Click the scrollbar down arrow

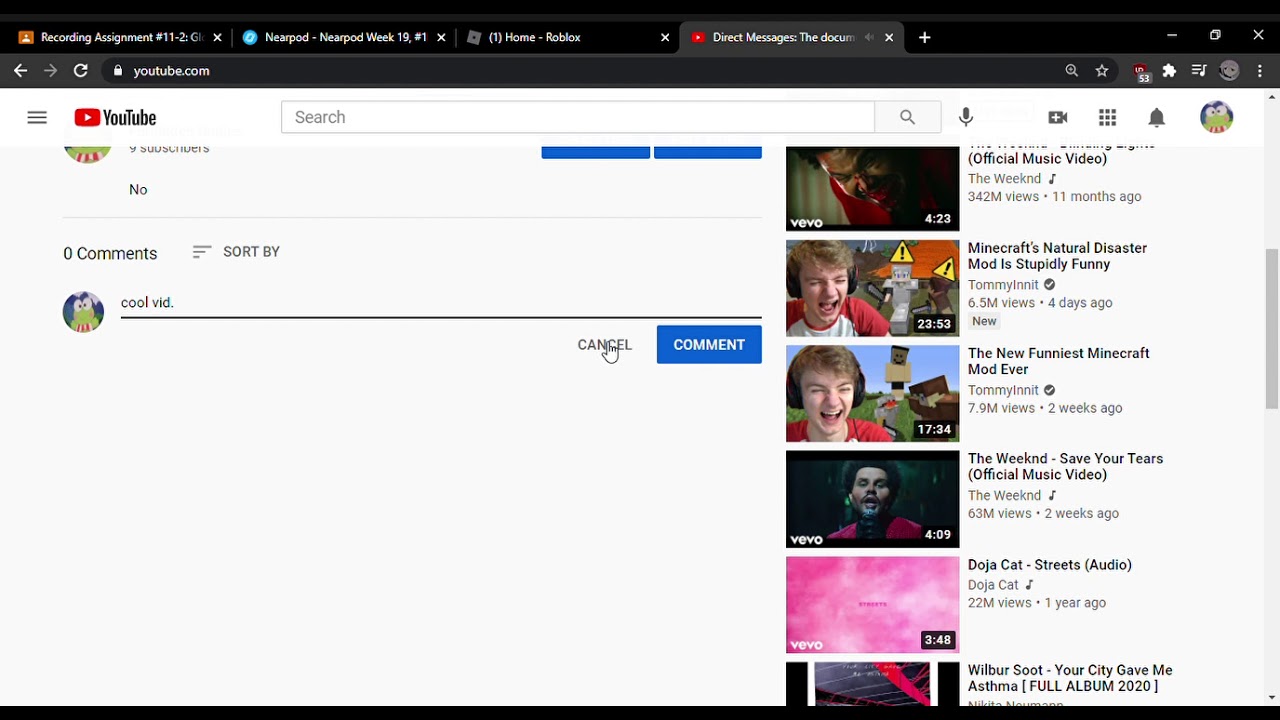click(x=1272, y=697)
